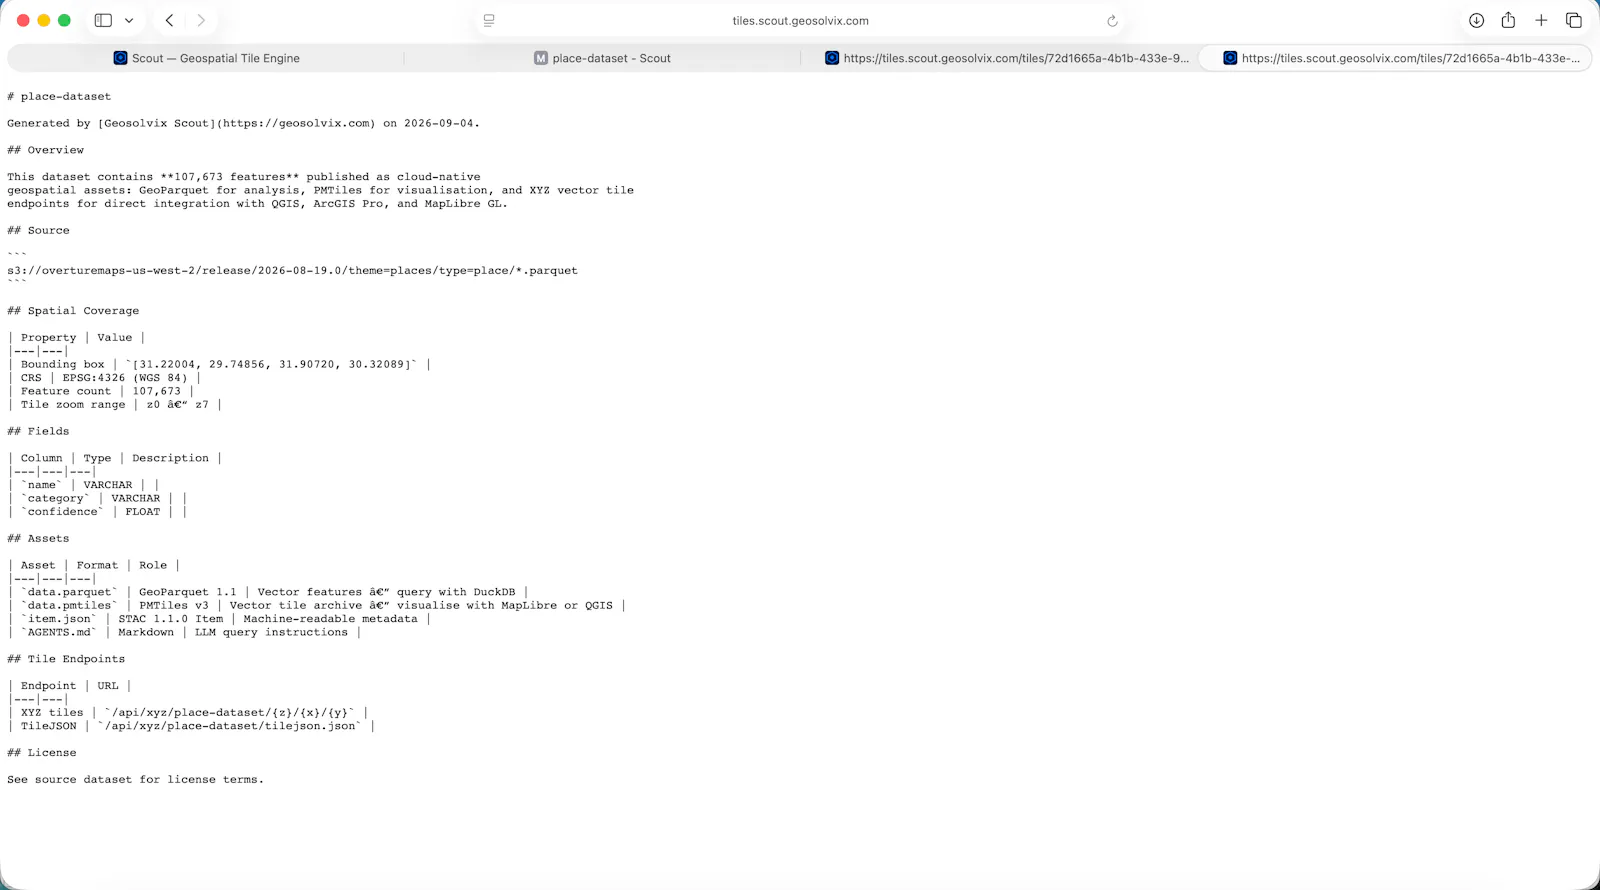The width and height of the screenshot is (1600, 890).
Task: Click the s3://overturemaps-us-west-2 parquet path
Action: click(x=292, y=271)
